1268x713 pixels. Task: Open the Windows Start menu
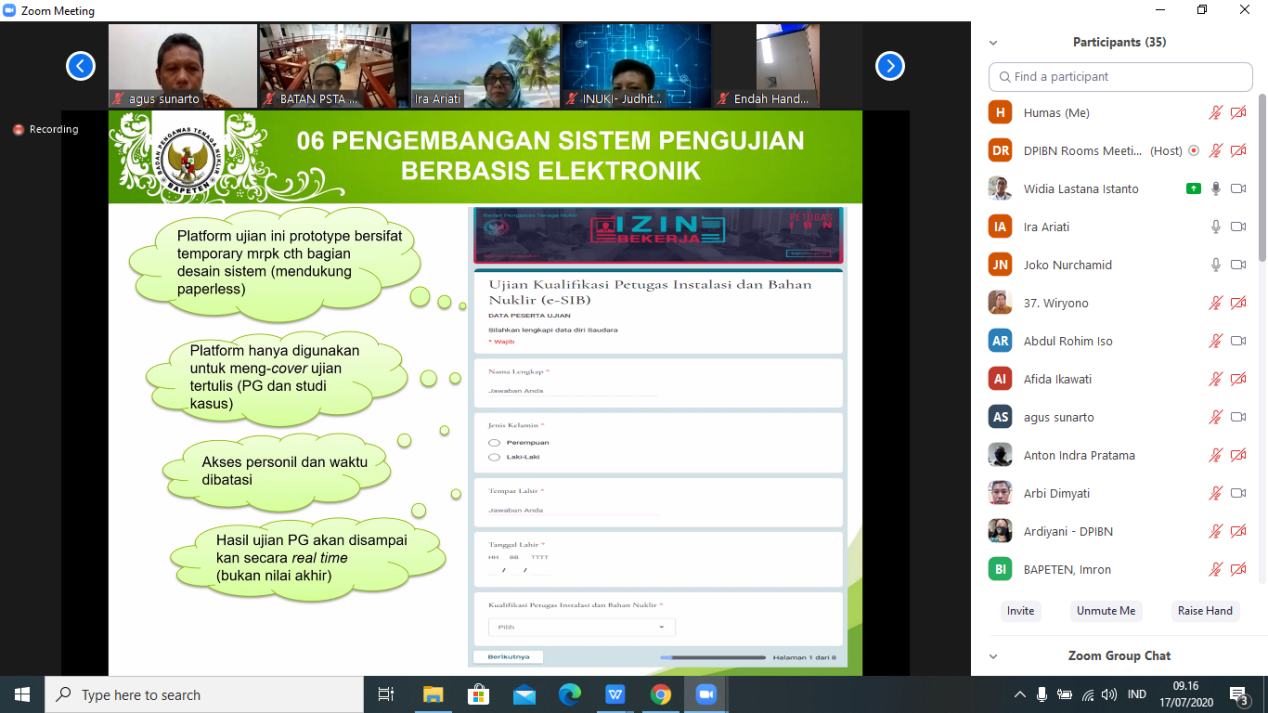tap(22, 694)
